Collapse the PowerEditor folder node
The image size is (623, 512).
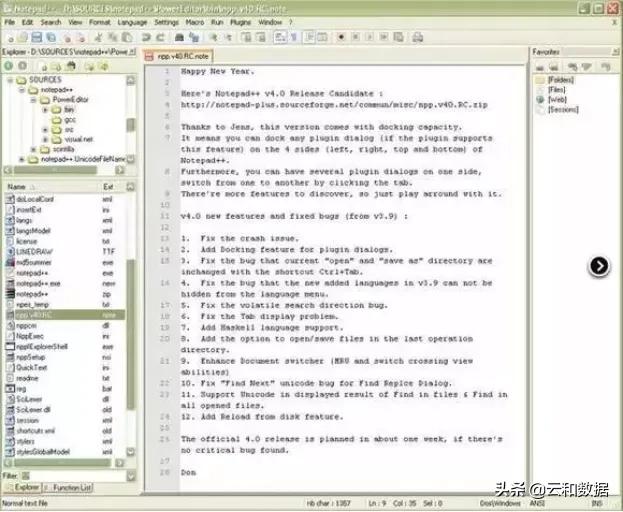coord(34,100)
